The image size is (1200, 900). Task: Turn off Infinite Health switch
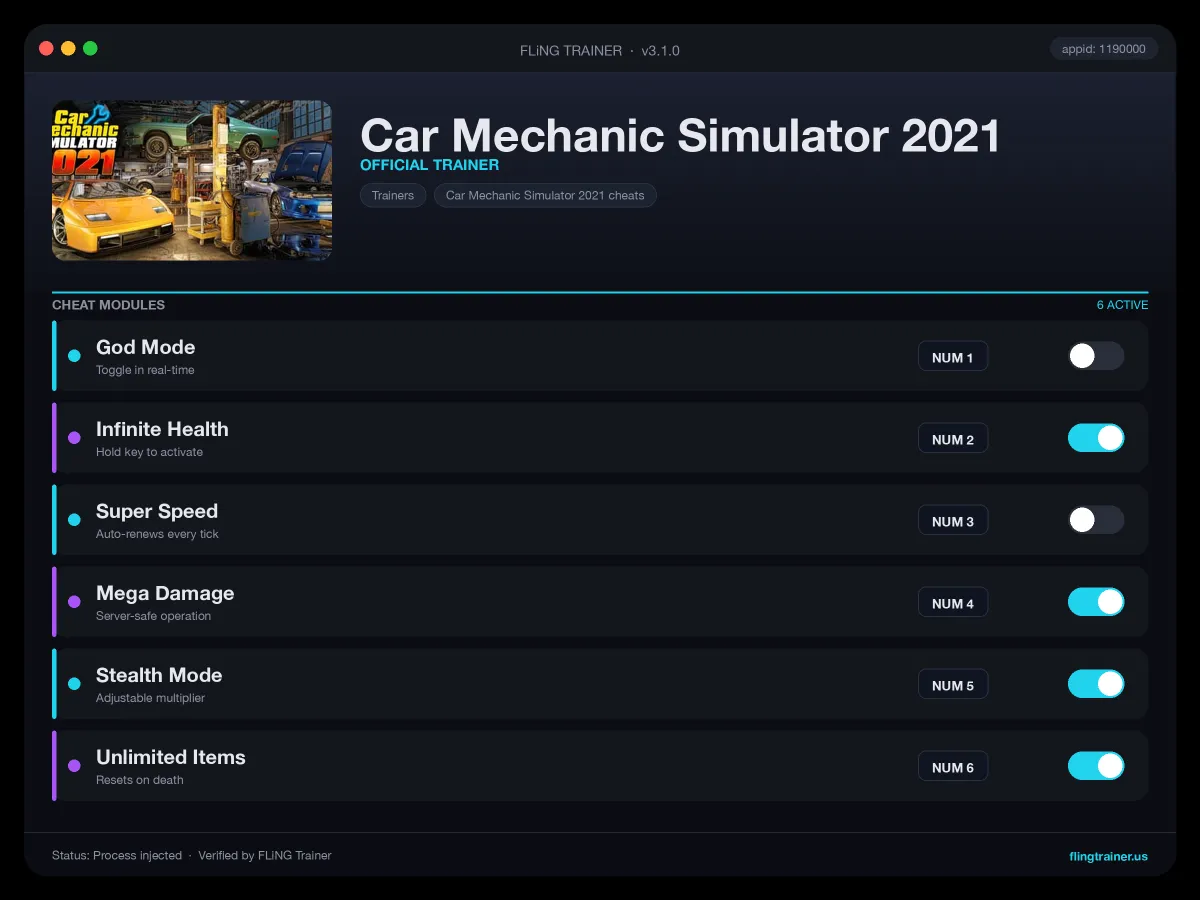1096,438
